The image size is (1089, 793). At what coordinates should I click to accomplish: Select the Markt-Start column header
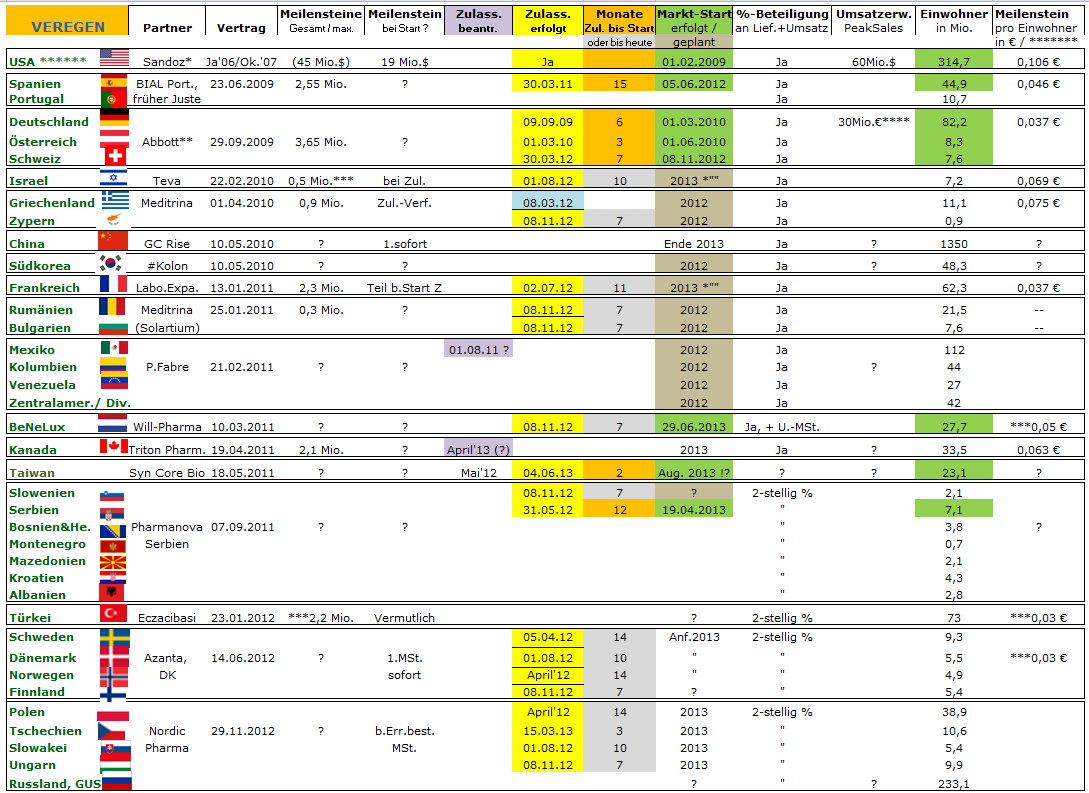694,21
